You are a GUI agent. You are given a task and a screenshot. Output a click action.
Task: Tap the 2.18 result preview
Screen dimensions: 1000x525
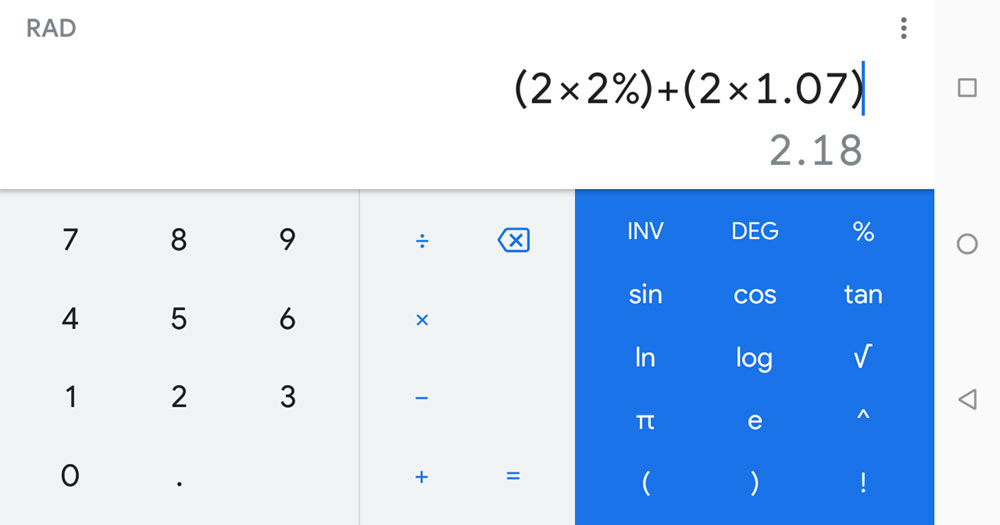click(816, 151)
